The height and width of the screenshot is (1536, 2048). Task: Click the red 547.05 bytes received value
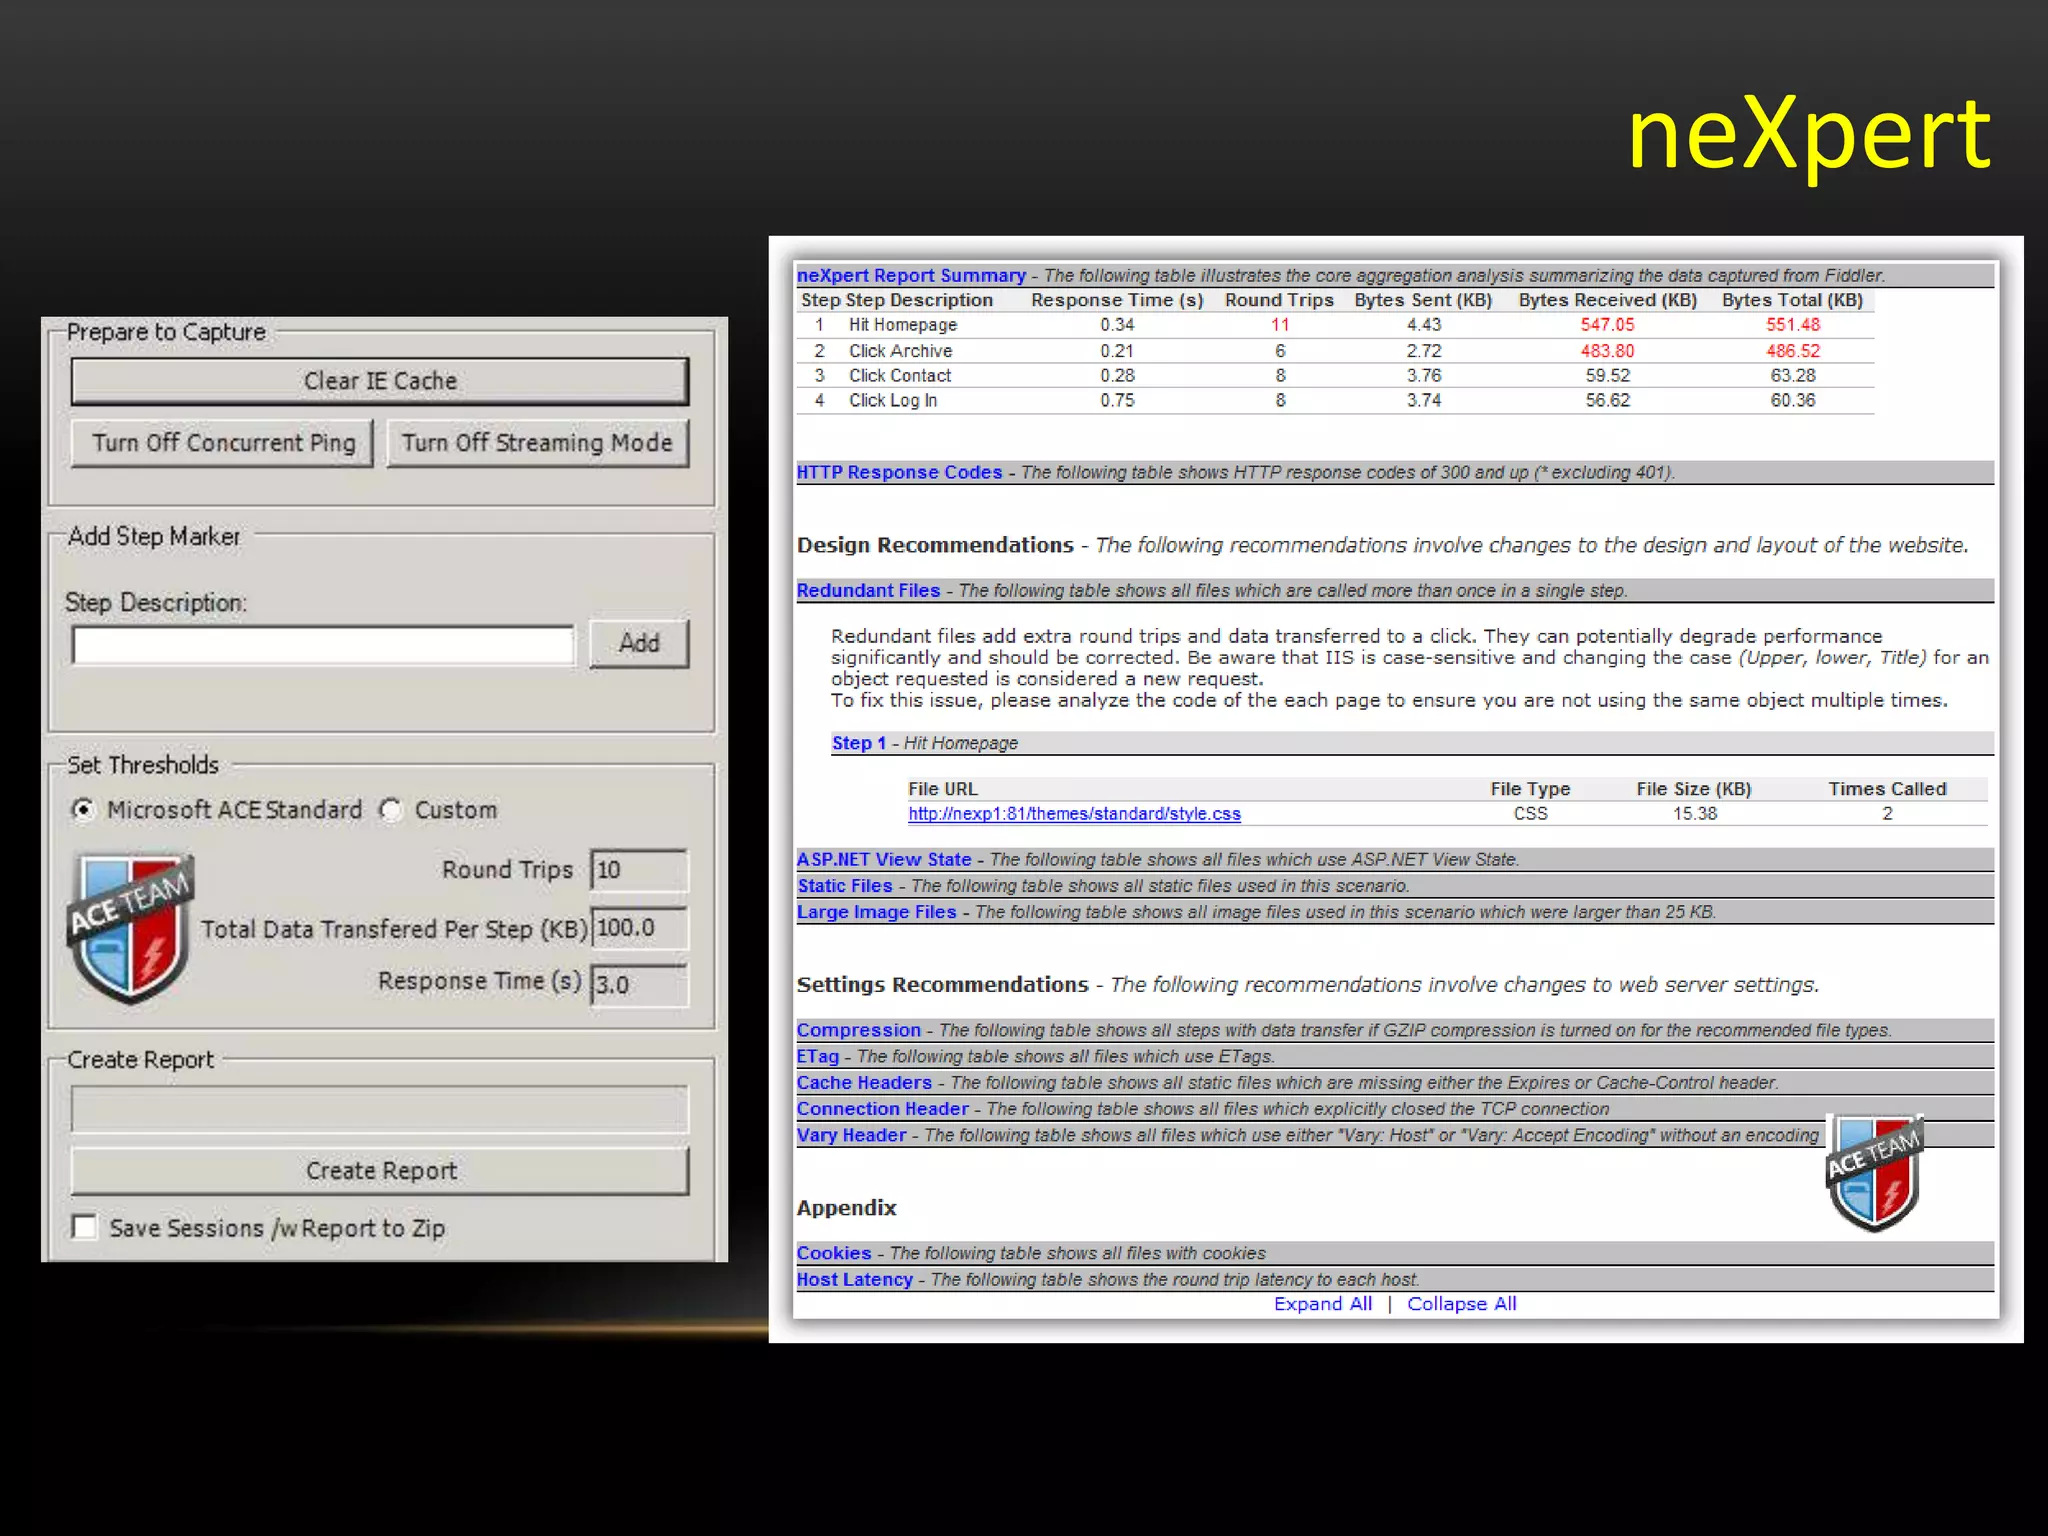[1607, 325]
